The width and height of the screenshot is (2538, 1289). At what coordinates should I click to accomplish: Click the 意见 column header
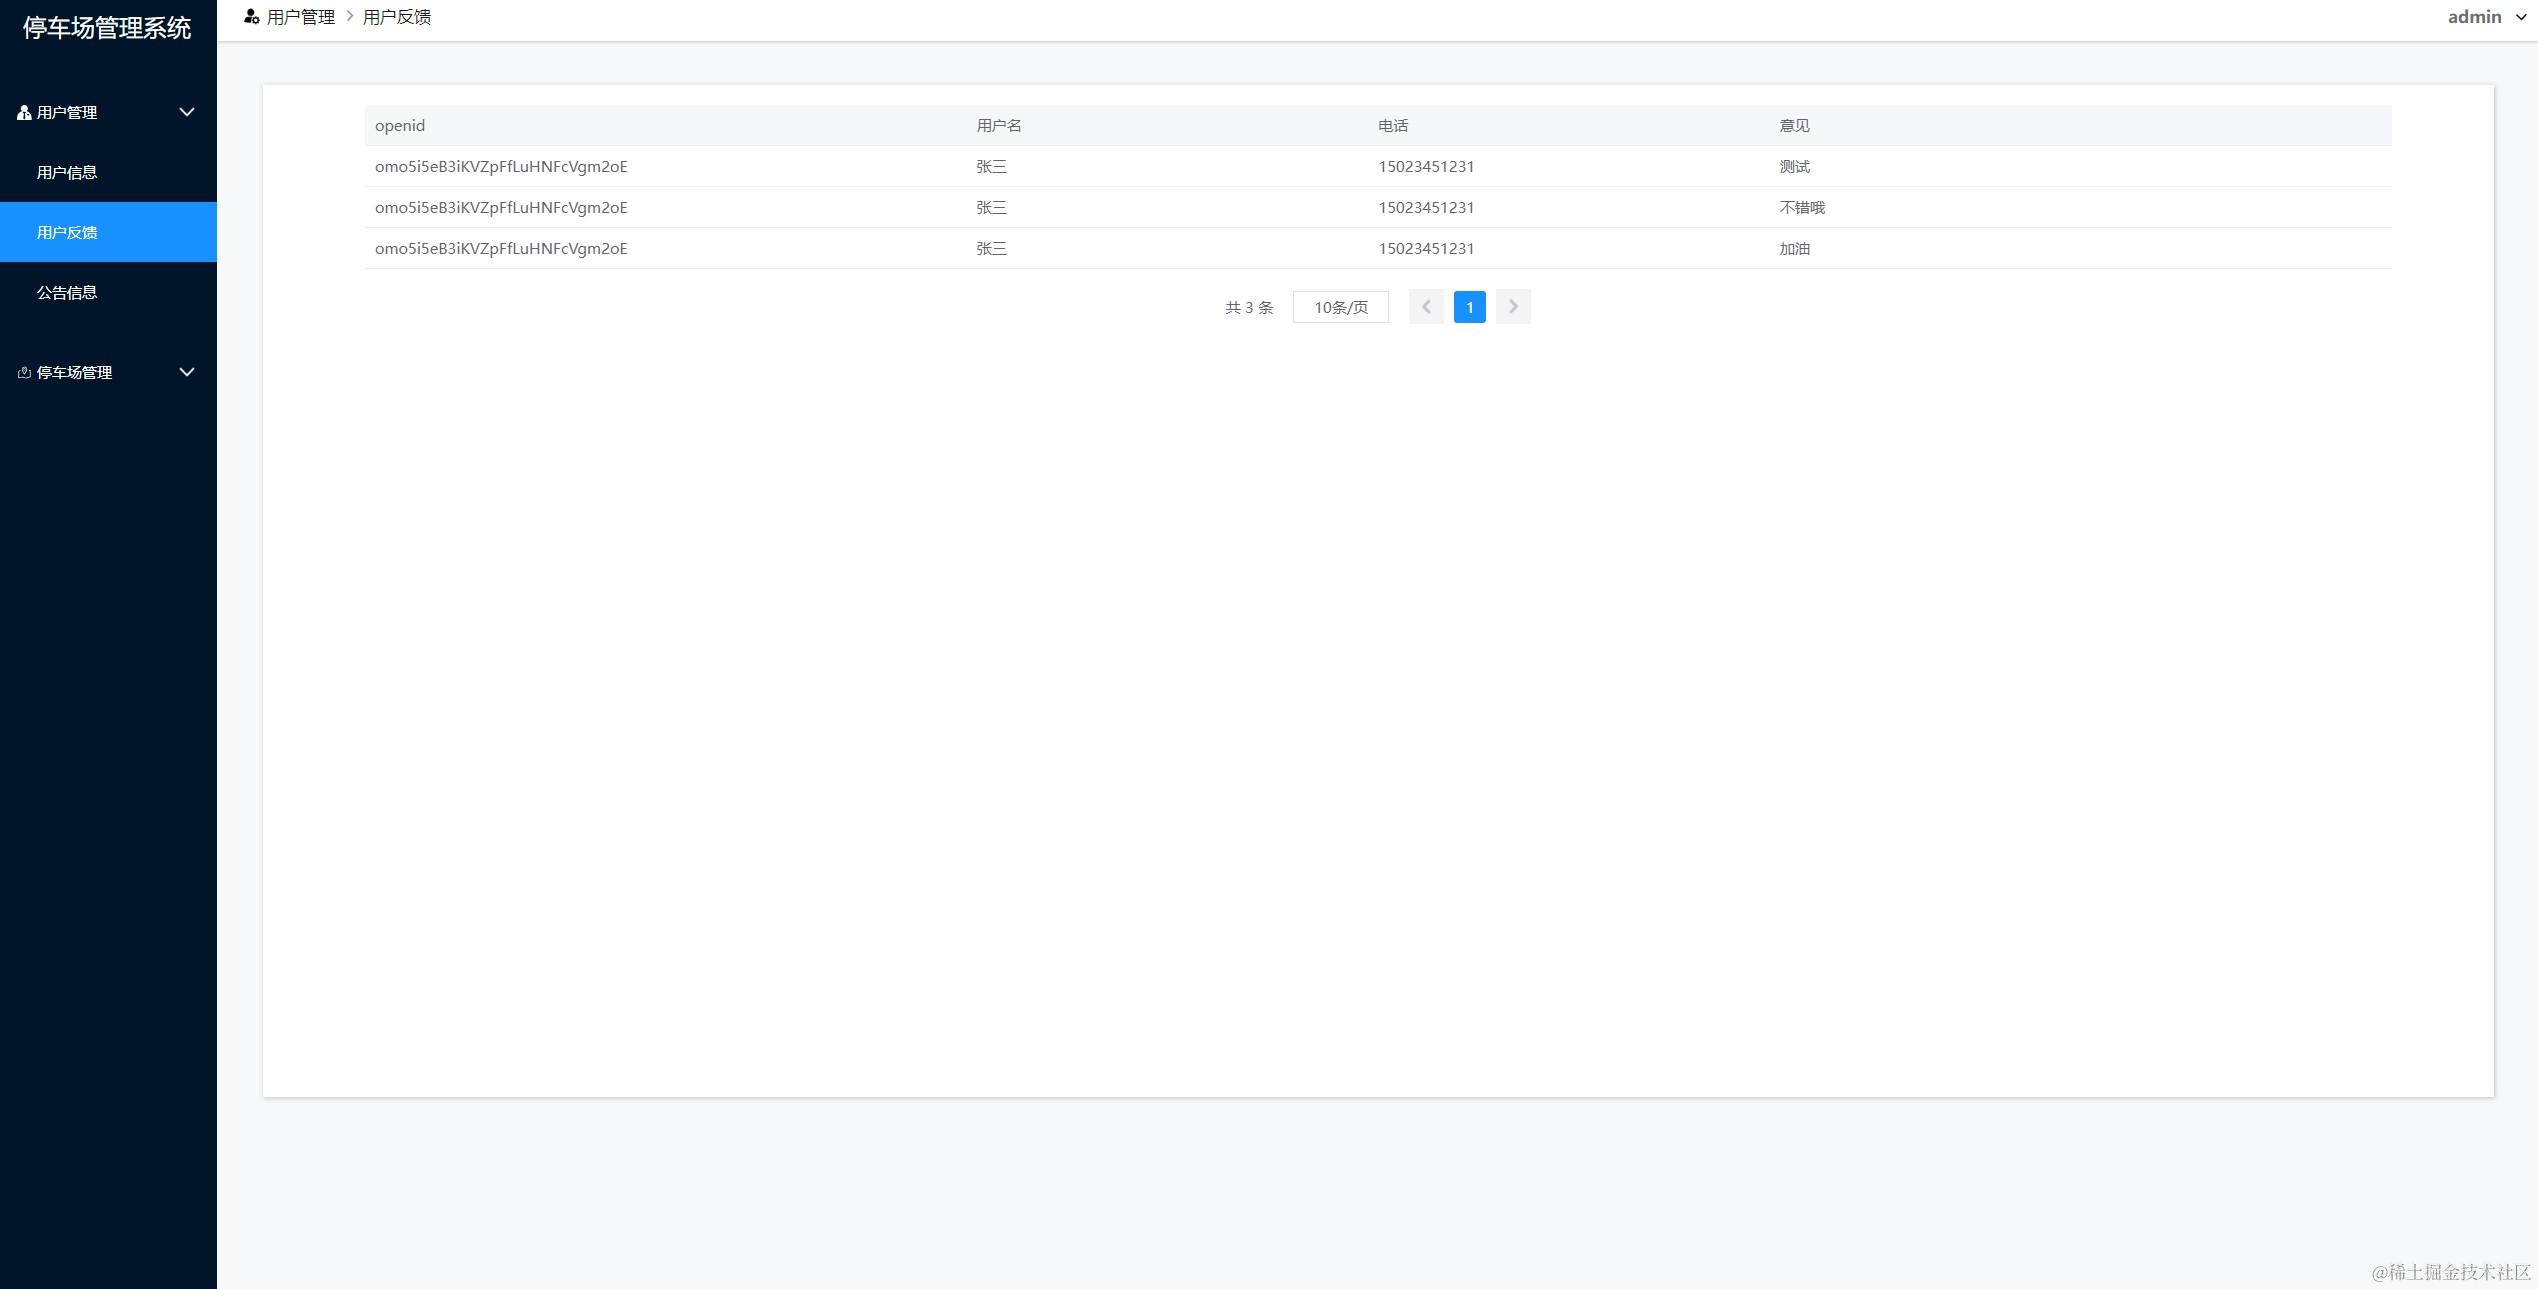coord(1794,125)
